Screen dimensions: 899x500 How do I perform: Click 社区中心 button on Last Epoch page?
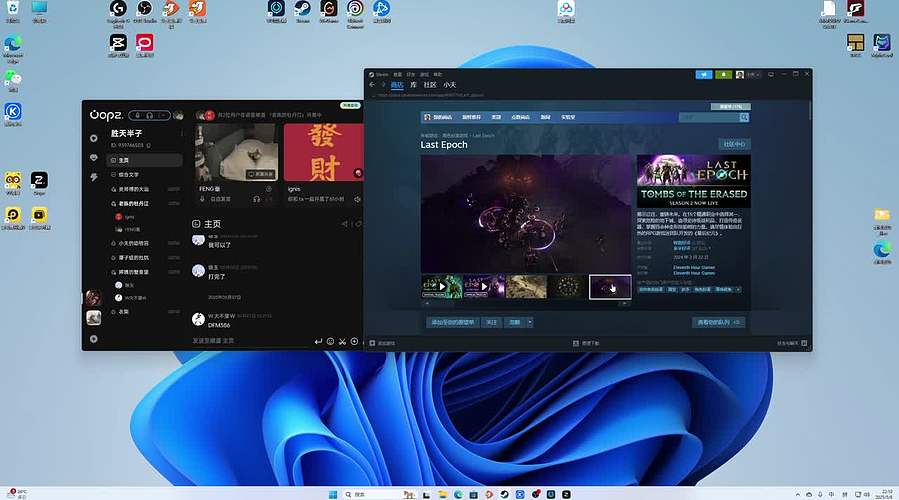click(734, 144)
